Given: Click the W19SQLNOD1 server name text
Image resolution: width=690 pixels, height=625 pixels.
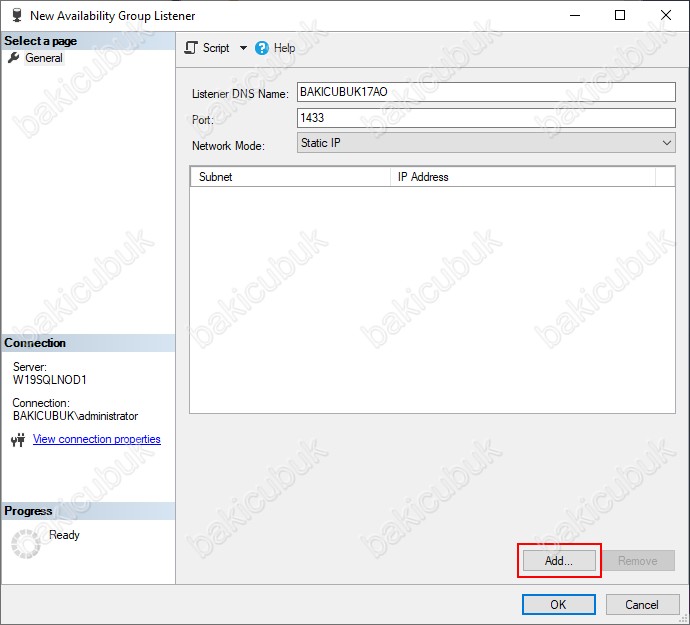Looking at the screenshot, I should tap(49, 379).
